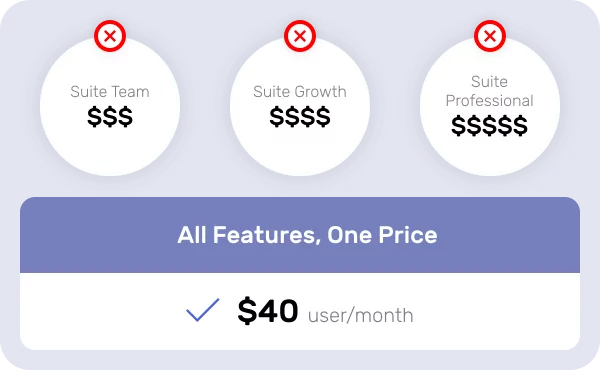
Task: Click the $$$ symbols under Suite Team
Action: (x=110, y=117)
